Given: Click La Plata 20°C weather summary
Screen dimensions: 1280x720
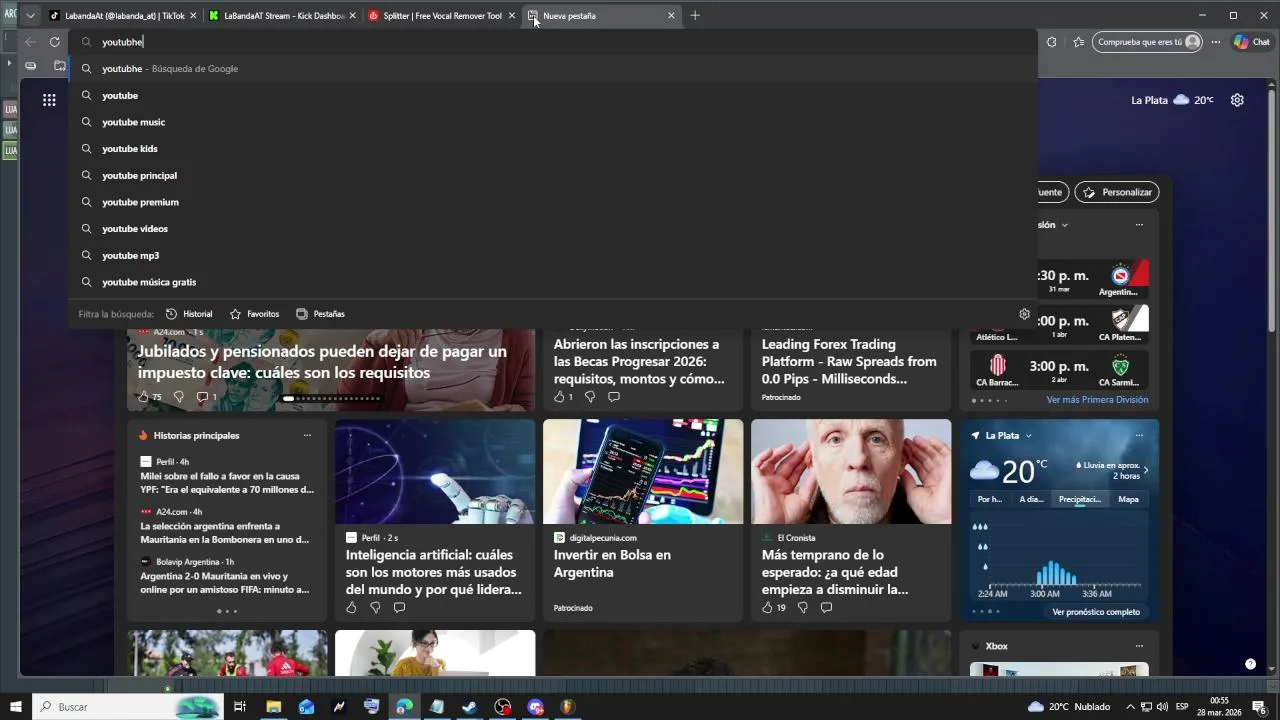Looking at the screenshot, I should pos(1172,100).
